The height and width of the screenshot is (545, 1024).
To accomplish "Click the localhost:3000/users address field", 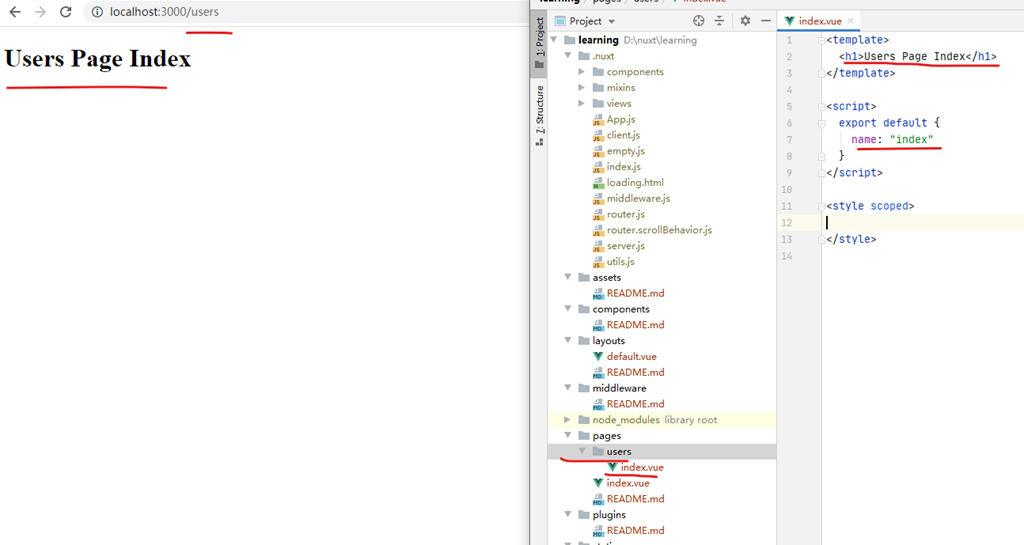I will click(307, 12).
